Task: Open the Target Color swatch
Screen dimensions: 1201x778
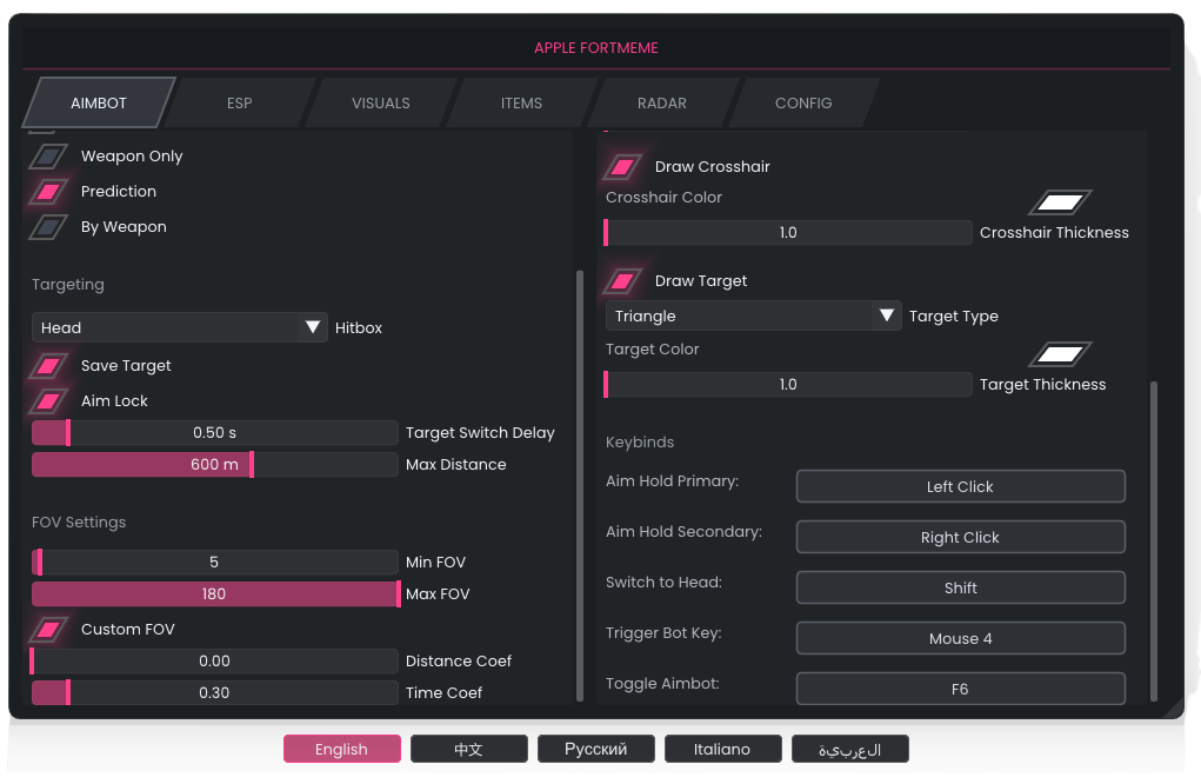Action: click(1060, 355)
